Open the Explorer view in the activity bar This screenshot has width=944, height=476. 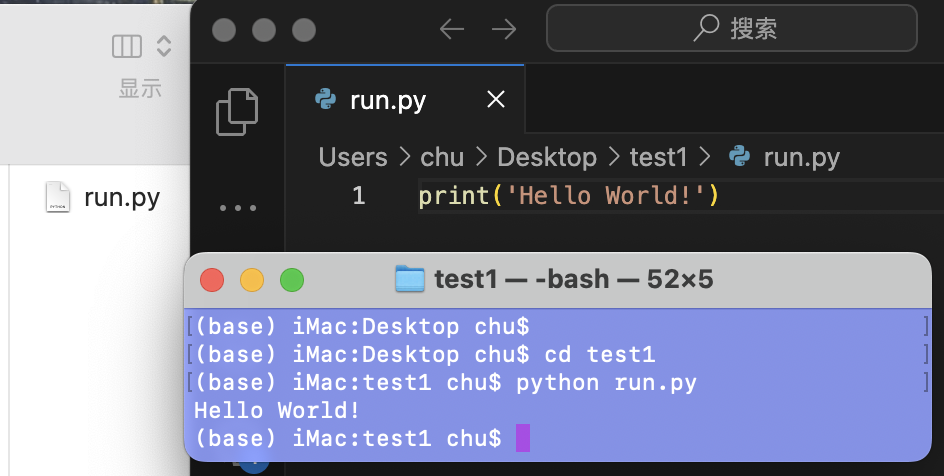pos(237,112)
